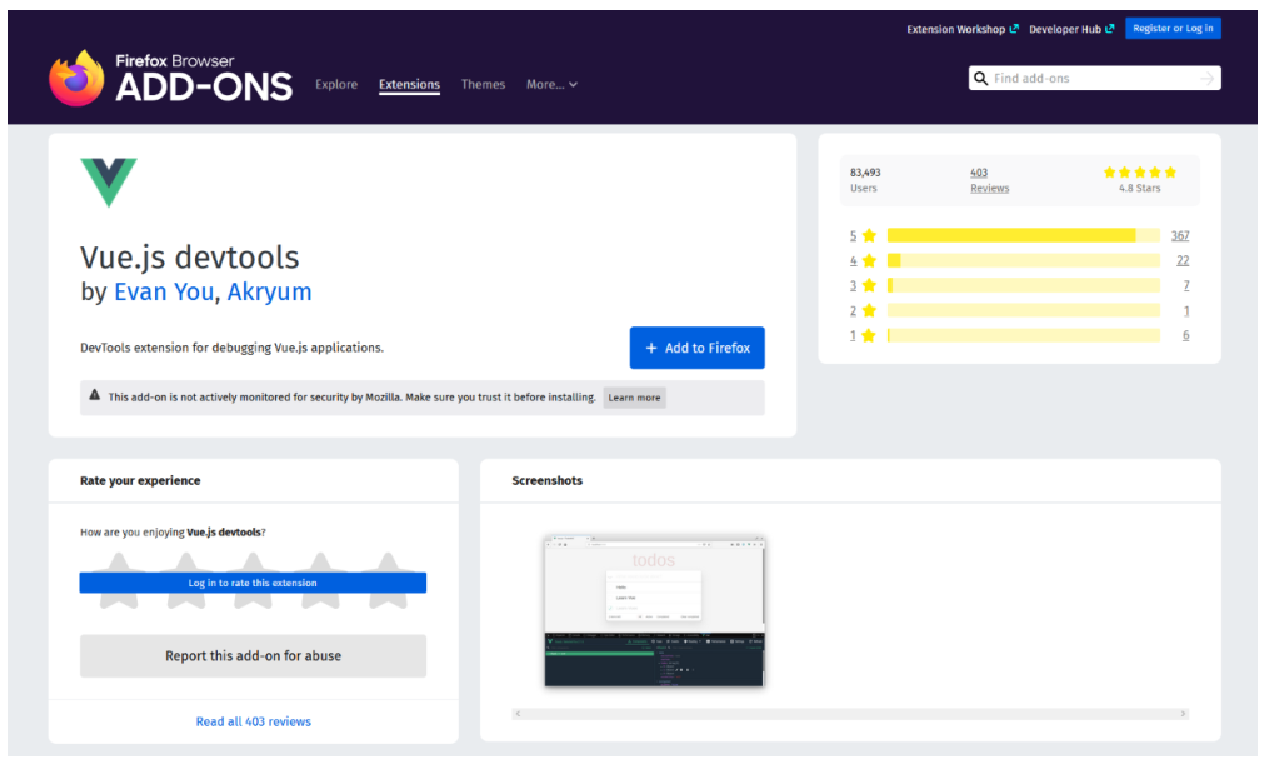Open the 367 five-star reviews count
The height and width of the screenshot is (767, 1265).
1180,236
